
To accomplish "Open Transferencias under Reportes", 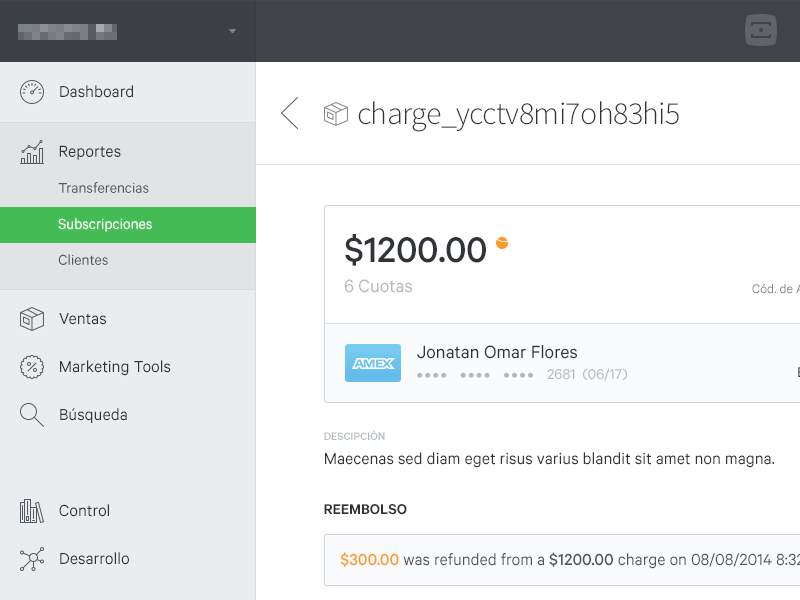I will coord(104,188).
